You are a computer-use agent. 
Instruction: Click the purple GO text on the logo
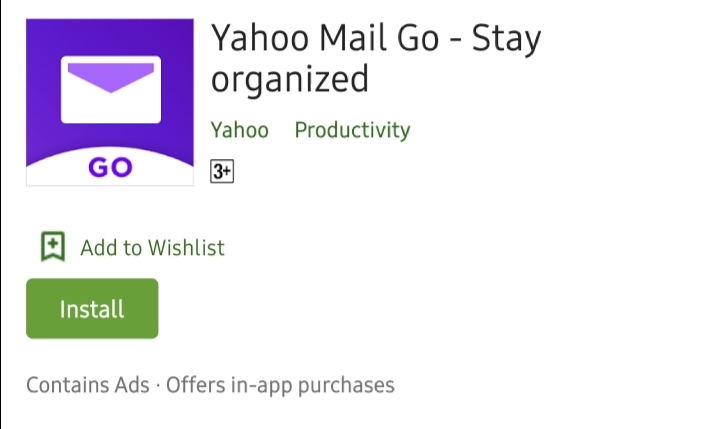coord(110,168)
